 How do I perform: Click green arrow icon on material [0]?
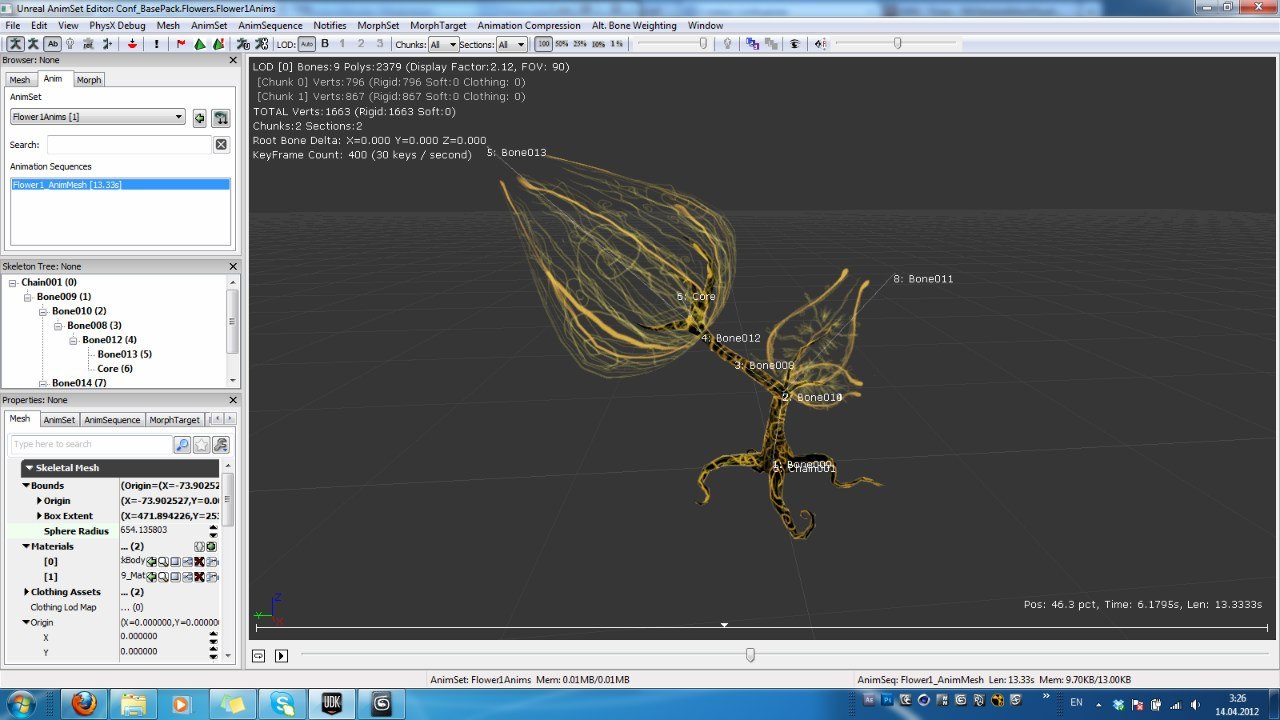[x=151, y=562]
